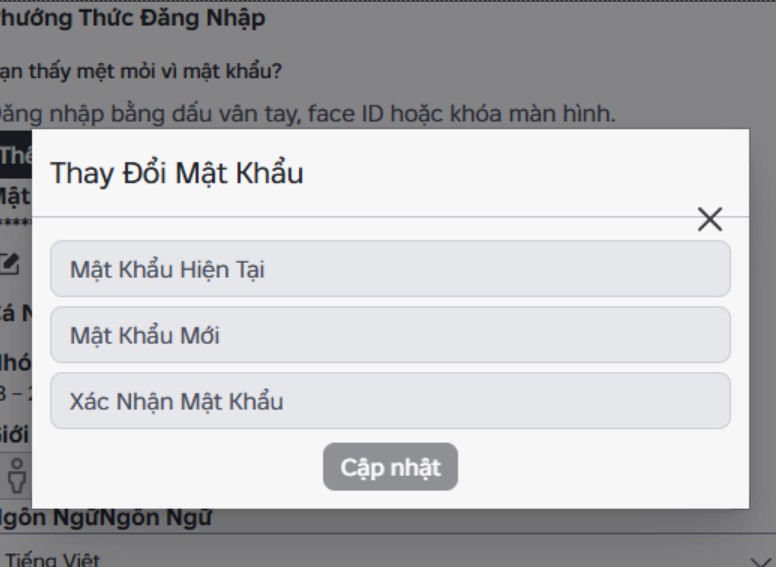The height and width of the screenshot is (567, 776).
Task: Click the Mật label under dark tab
Action: (x=14, y=193)
